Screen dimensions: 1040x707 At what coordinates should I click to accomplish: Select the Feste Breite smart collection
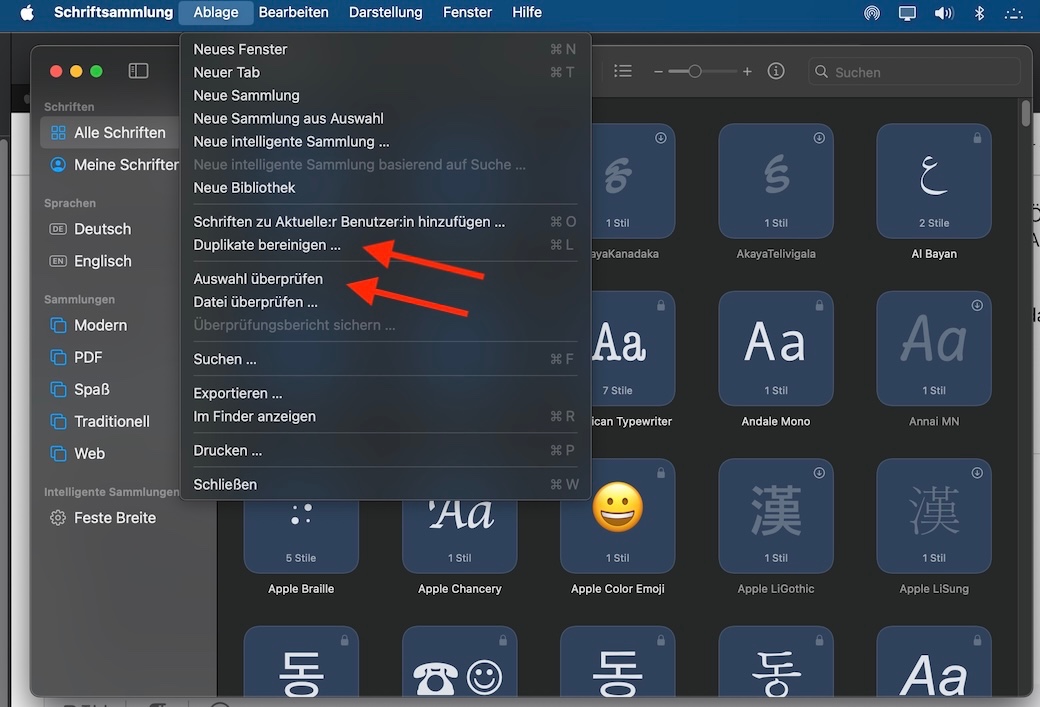point(114,518)
